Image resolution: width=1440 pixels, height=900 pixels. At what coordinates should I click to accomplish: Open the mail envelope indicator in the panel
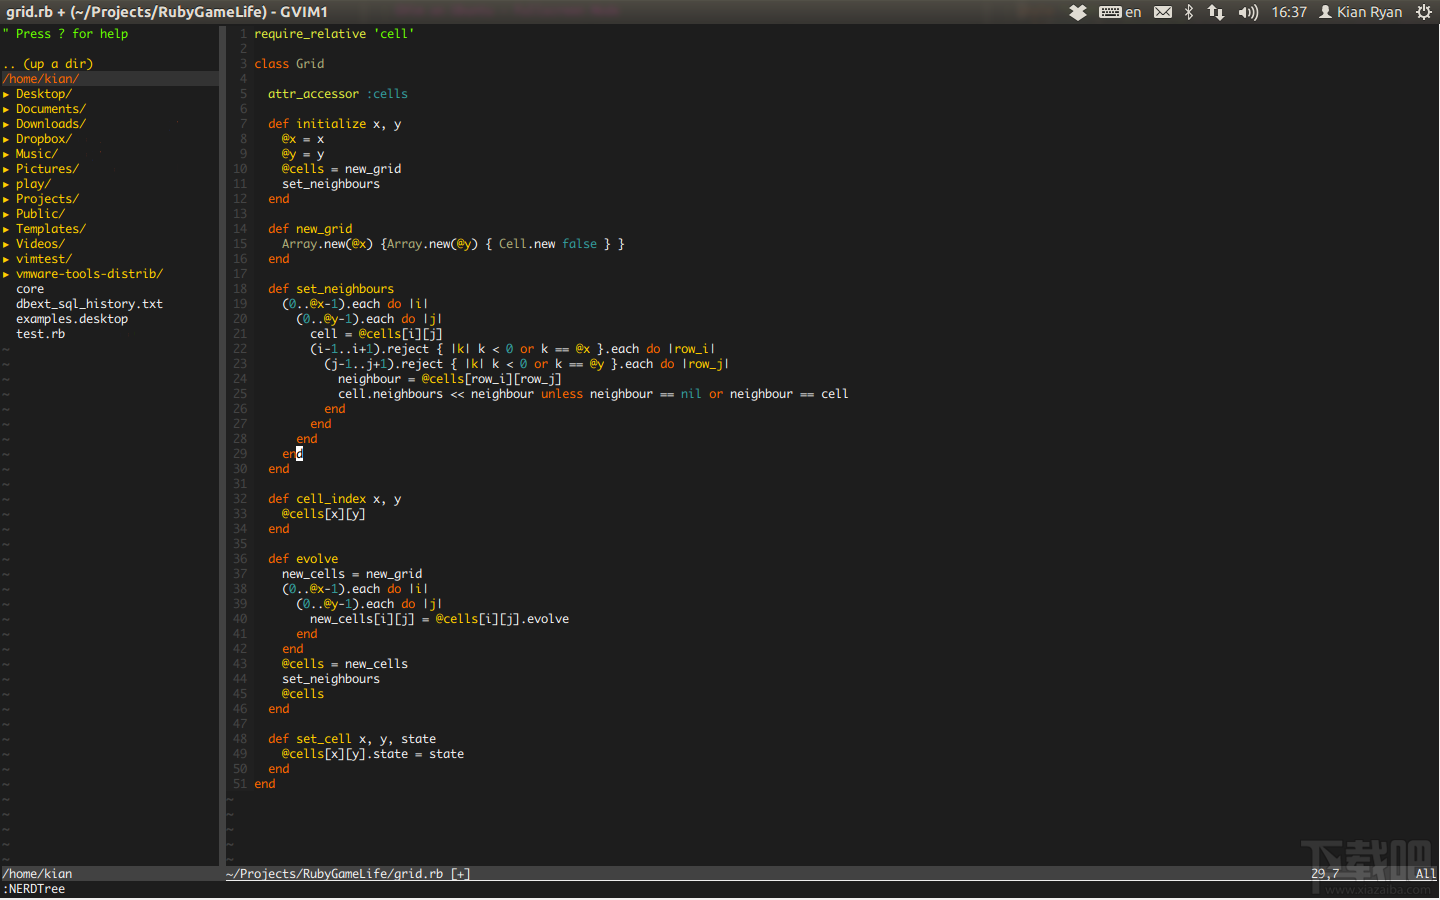click(x=1163, y=12)
